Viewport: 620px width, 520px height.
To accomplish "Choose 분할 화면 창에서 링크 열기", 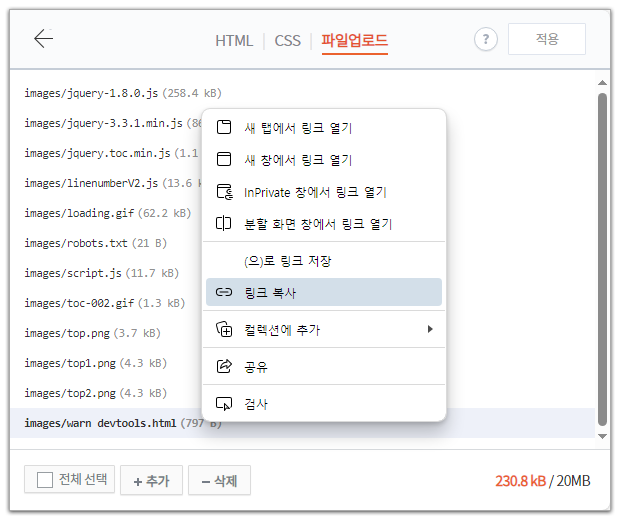I will pos(323,224).
